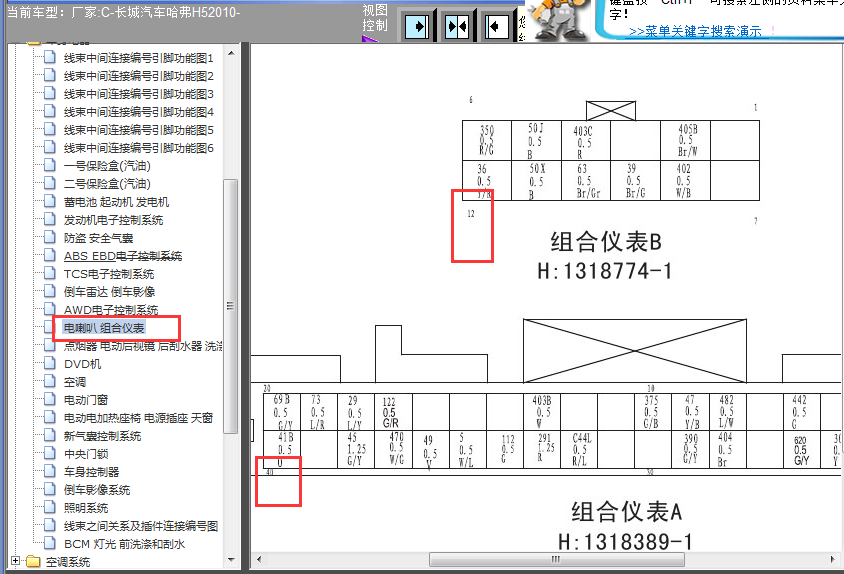844x574 pixels.
Task: Open the DVD机 entry
Action: coord(82,364)
